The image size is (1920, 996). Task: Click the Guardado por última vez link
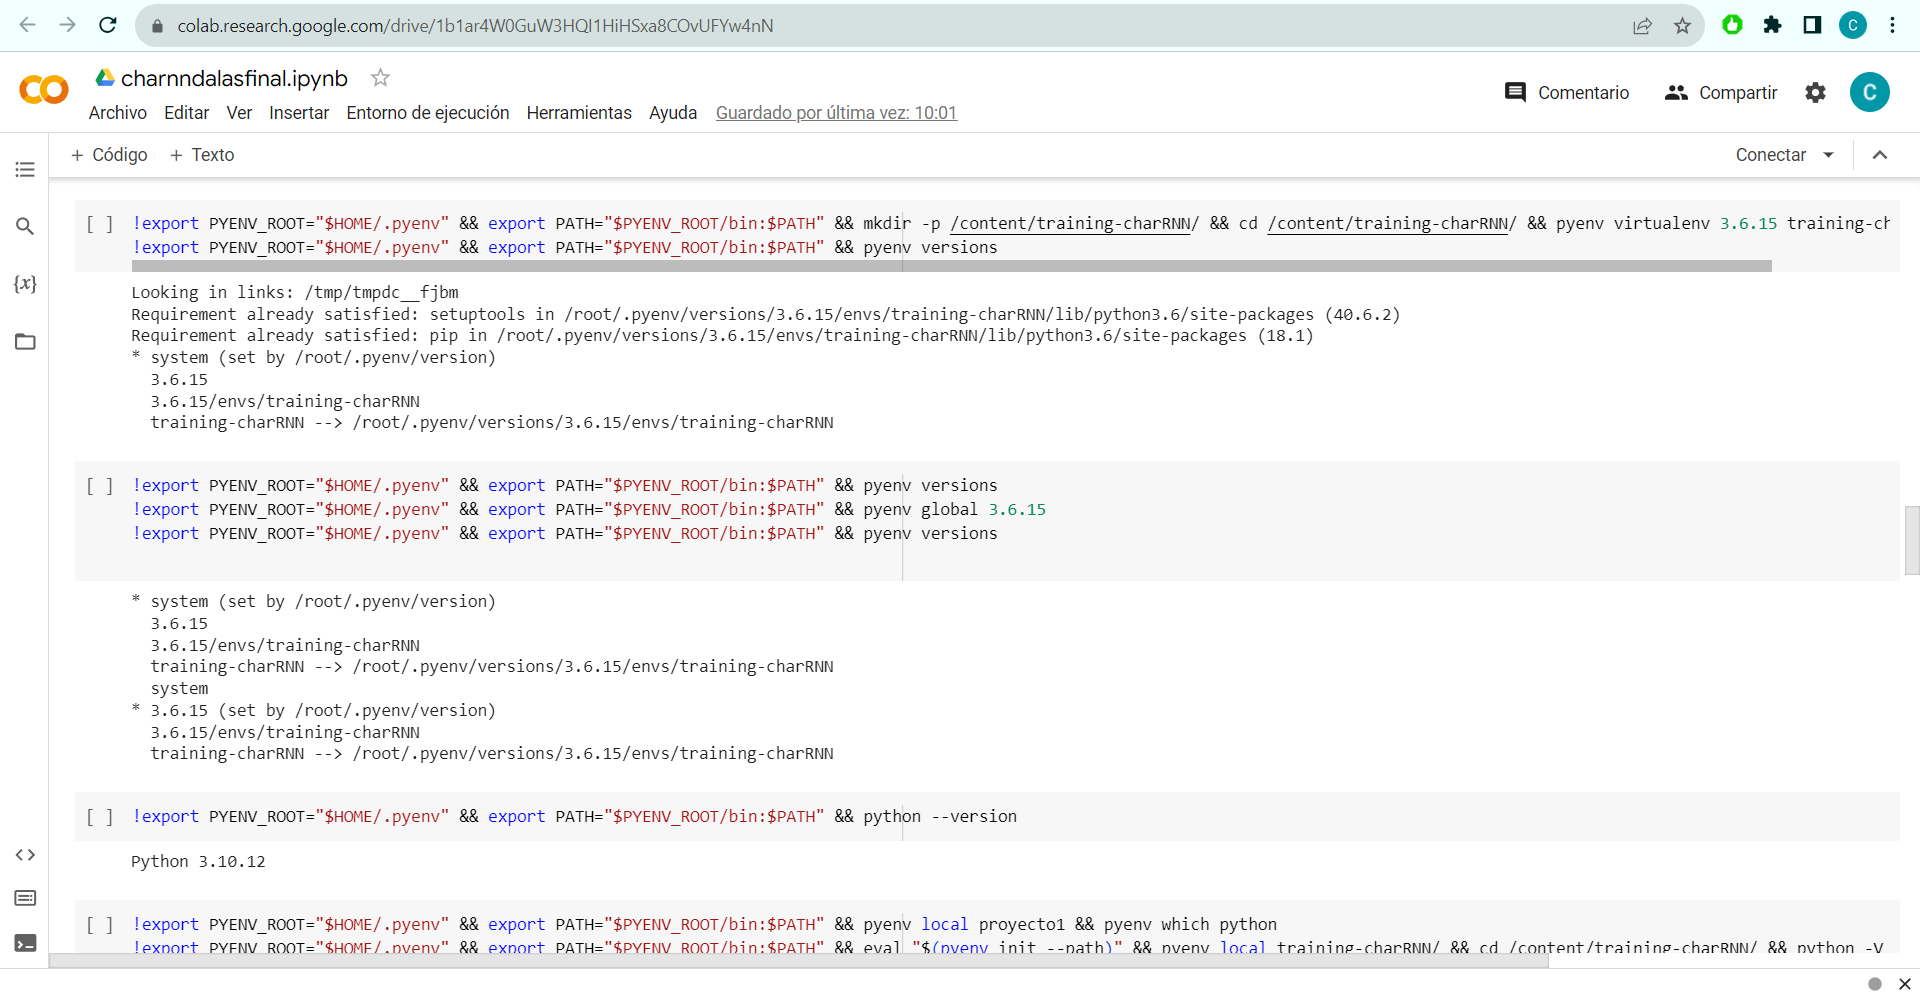click(836, 113)
